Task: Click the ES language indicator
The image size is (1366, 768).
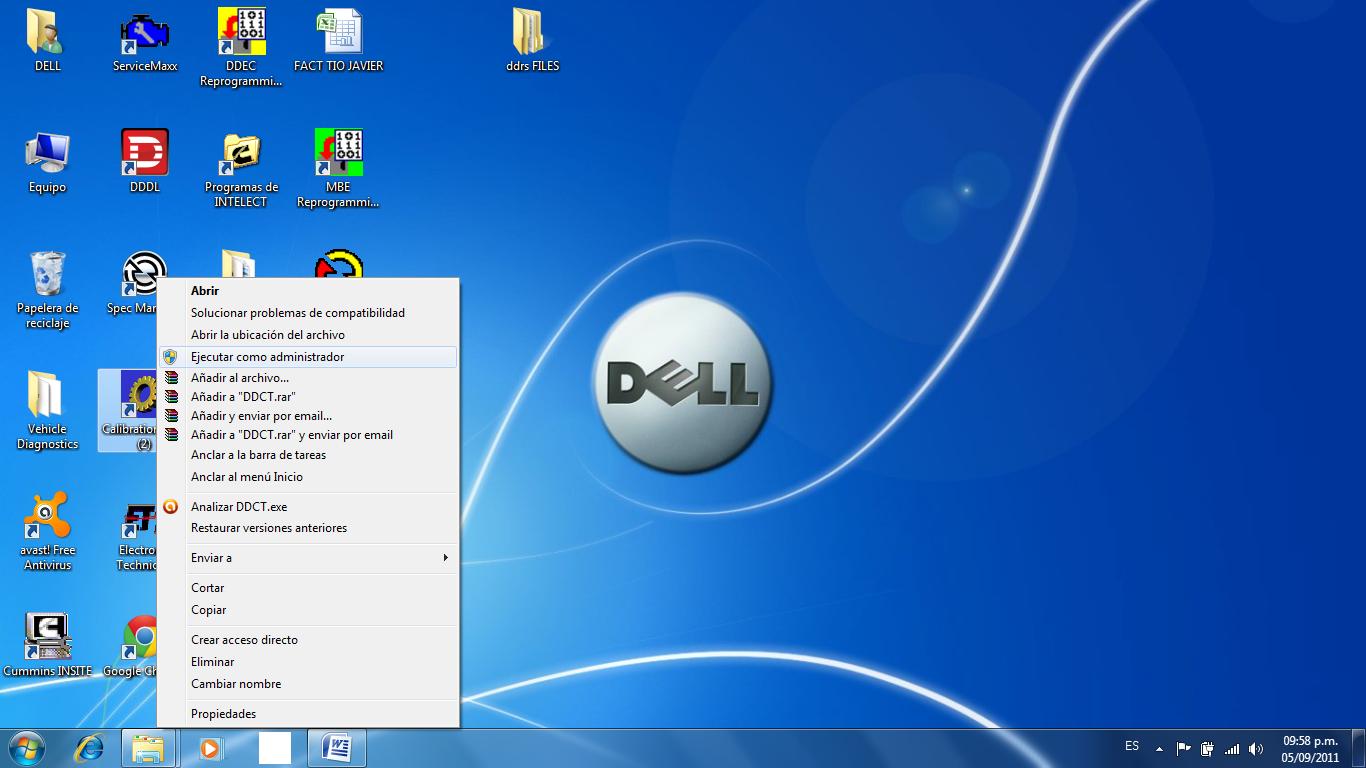Action: pos(1132,747)
